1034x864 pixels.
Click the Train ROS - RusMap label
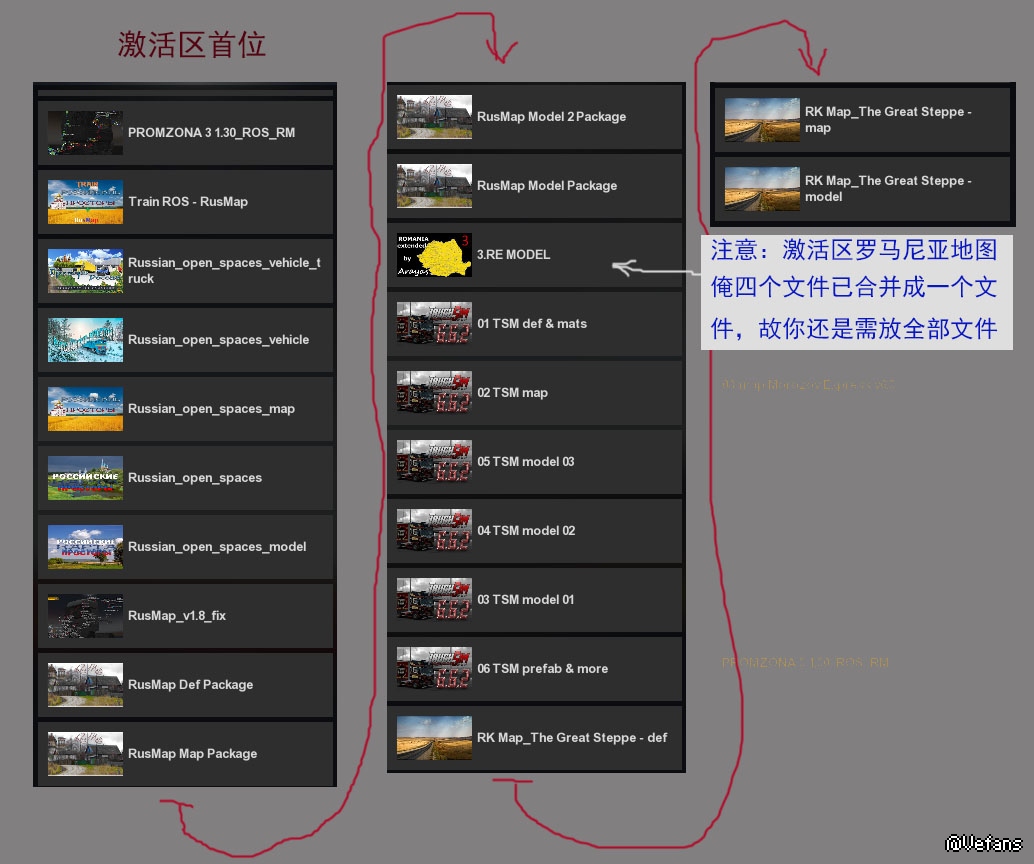pos(188,202)
